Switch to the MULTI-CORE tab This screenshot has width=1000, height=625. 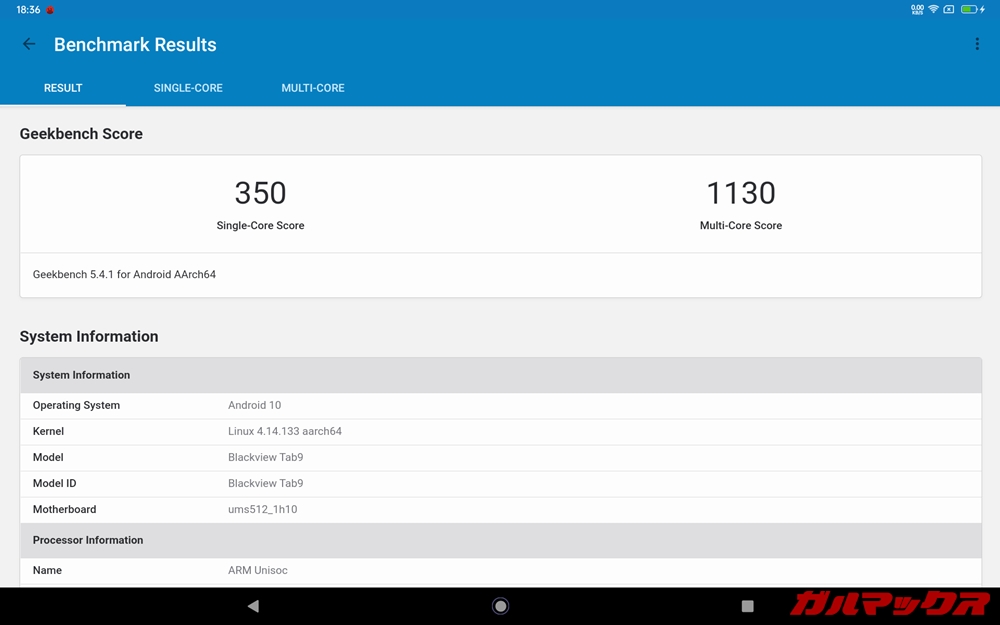[313, 88]
